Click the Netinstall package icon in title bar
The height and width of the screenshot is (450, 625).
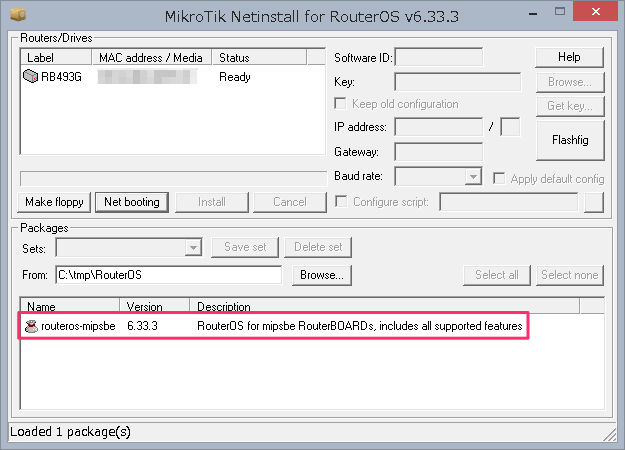18,14
